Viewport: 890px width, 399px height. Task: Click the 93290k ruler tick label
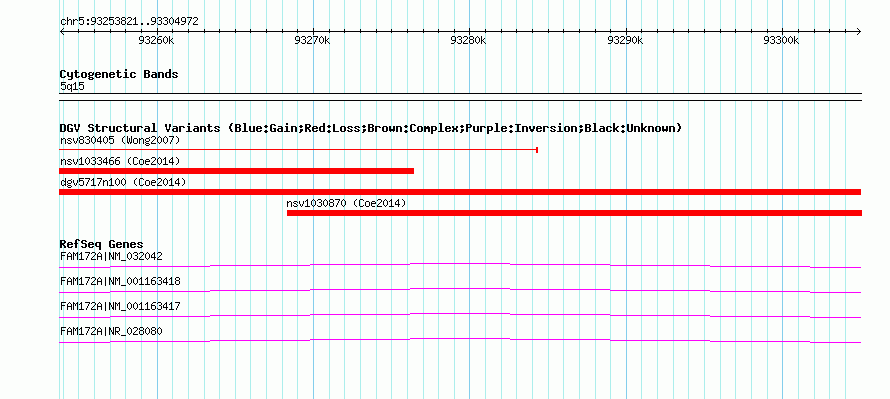point(625,41)
